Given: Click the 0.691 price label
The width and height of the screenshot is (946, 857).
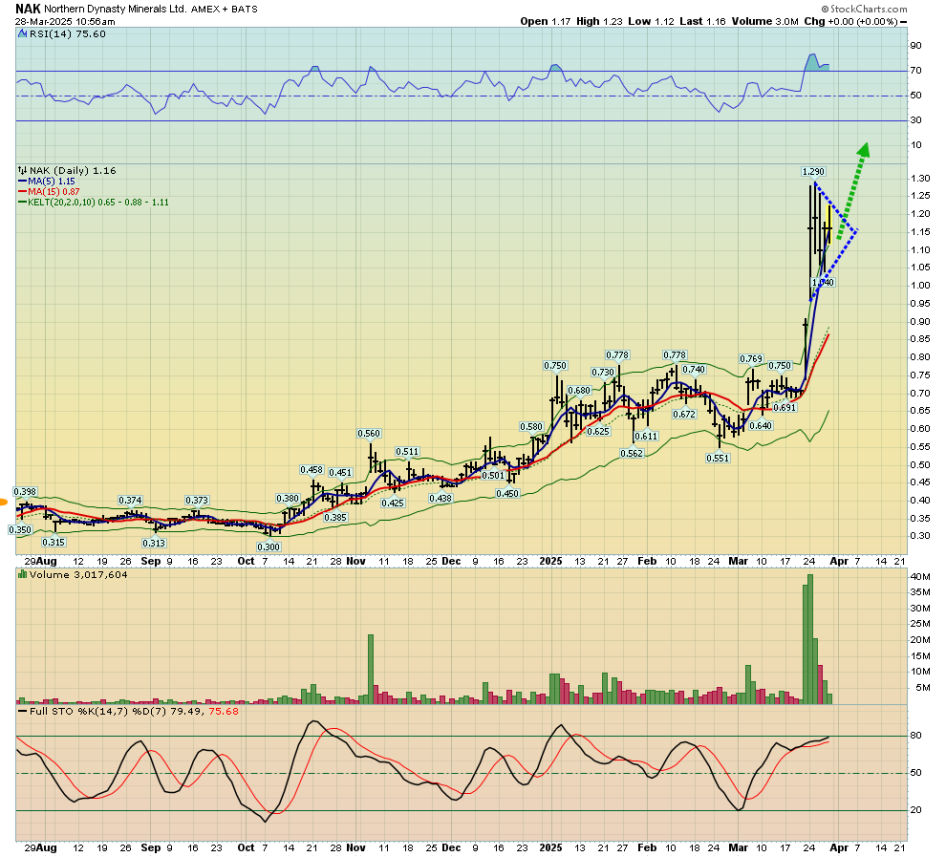Looking at the screenshot, I should point(785,407).
